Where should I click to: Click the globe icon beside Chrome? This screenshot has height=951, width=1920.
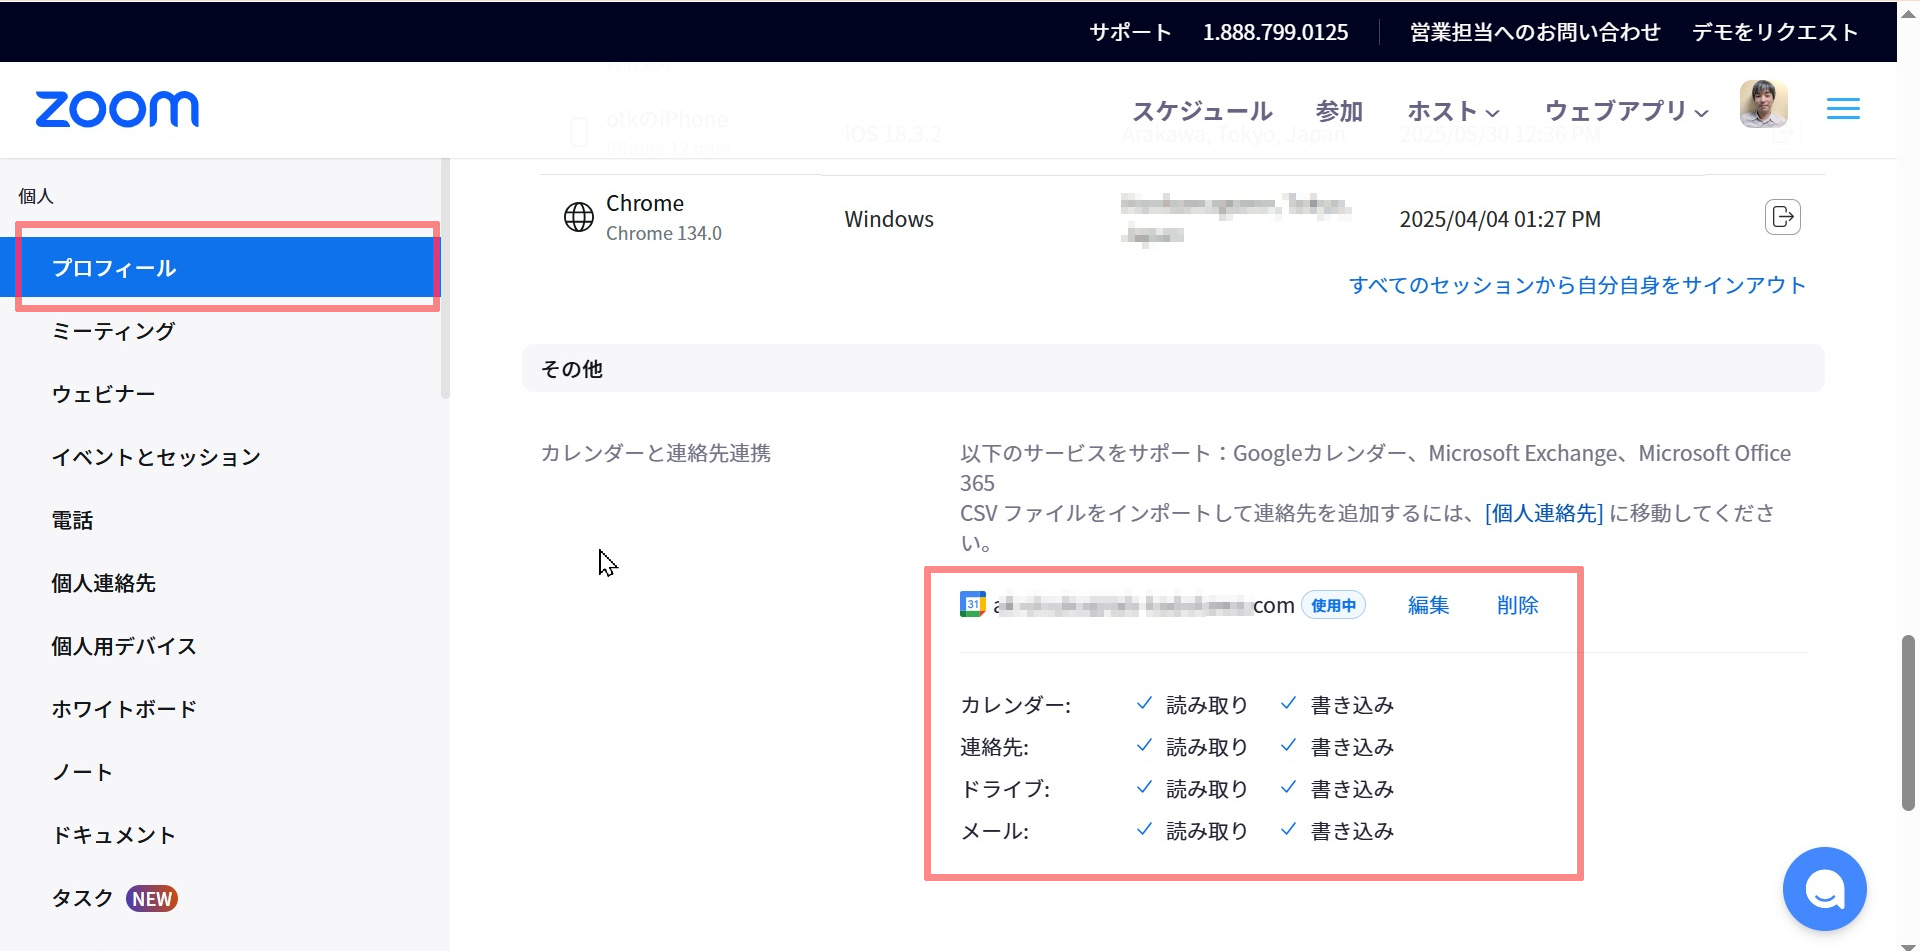point(579,217)
